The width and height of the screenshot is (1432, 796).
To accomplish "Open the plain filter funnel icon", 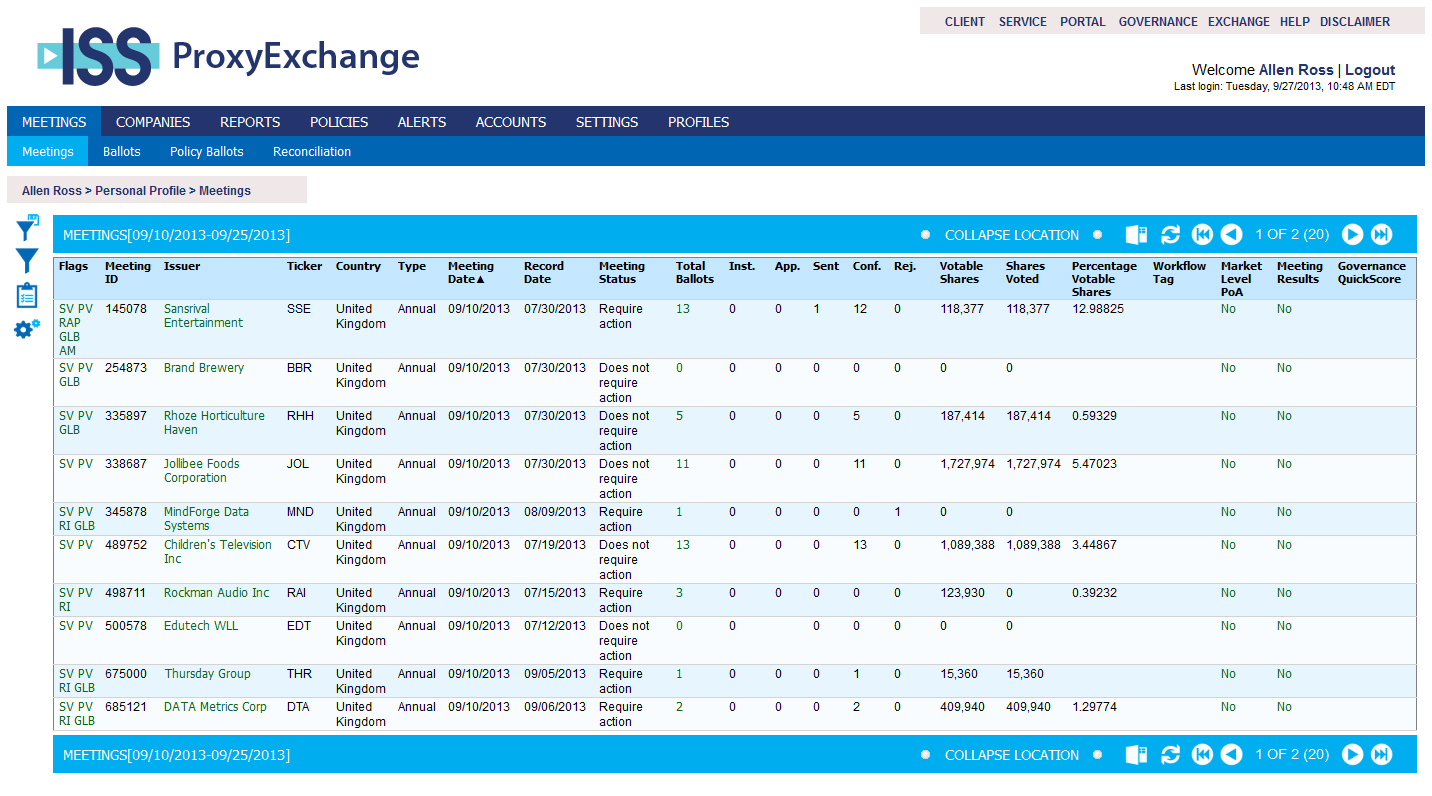I will click(x=27, y=262).
